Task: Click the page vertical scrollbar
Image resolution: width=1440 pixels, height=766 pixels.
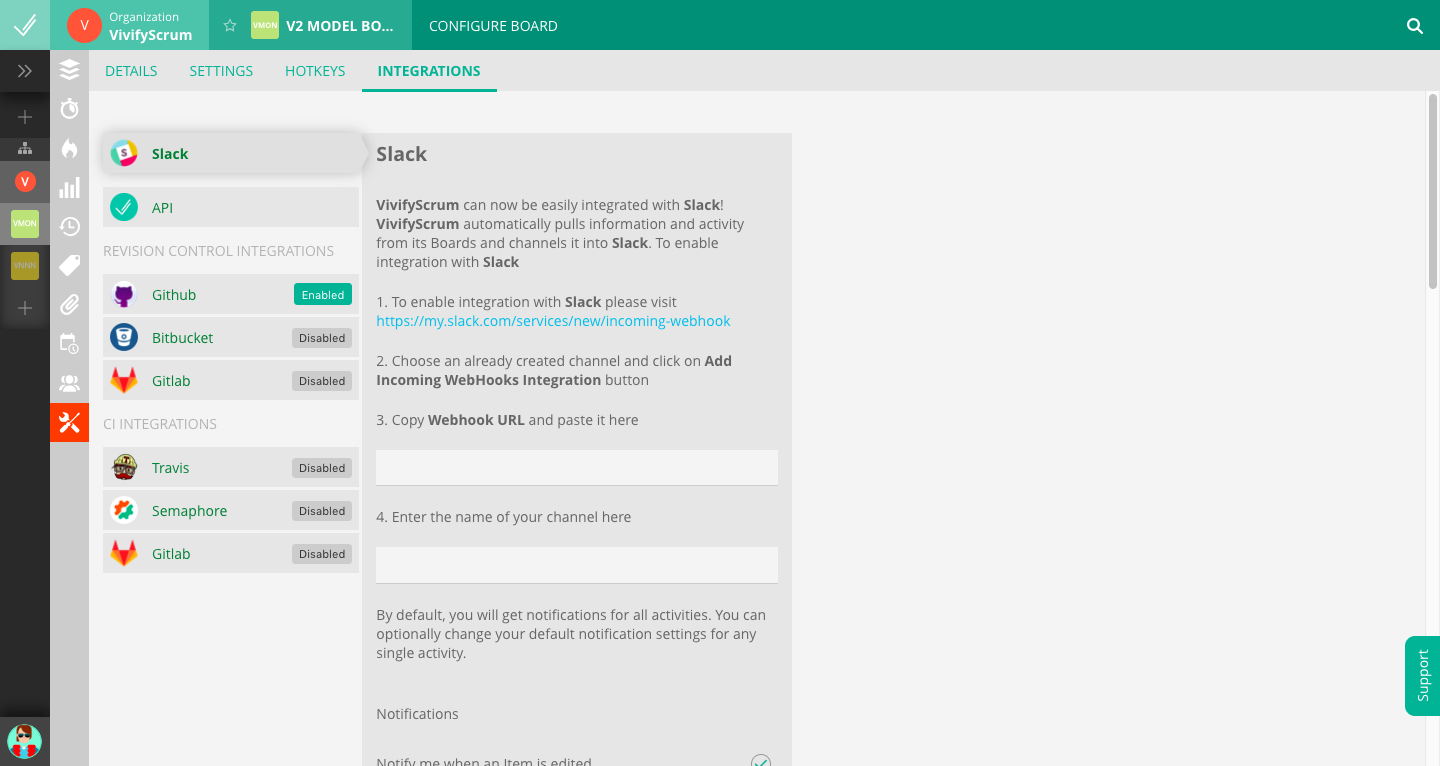Action: tap(1432, 192)
